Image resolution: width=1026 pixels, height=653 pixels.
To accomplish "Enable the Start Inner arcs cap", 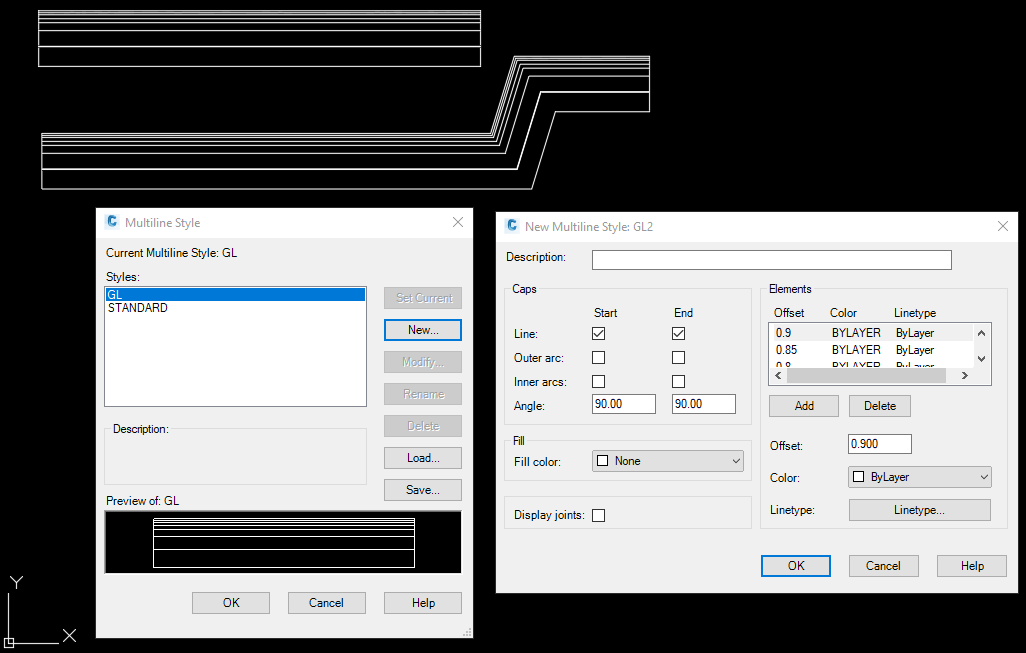I will [x=598, y=381].
